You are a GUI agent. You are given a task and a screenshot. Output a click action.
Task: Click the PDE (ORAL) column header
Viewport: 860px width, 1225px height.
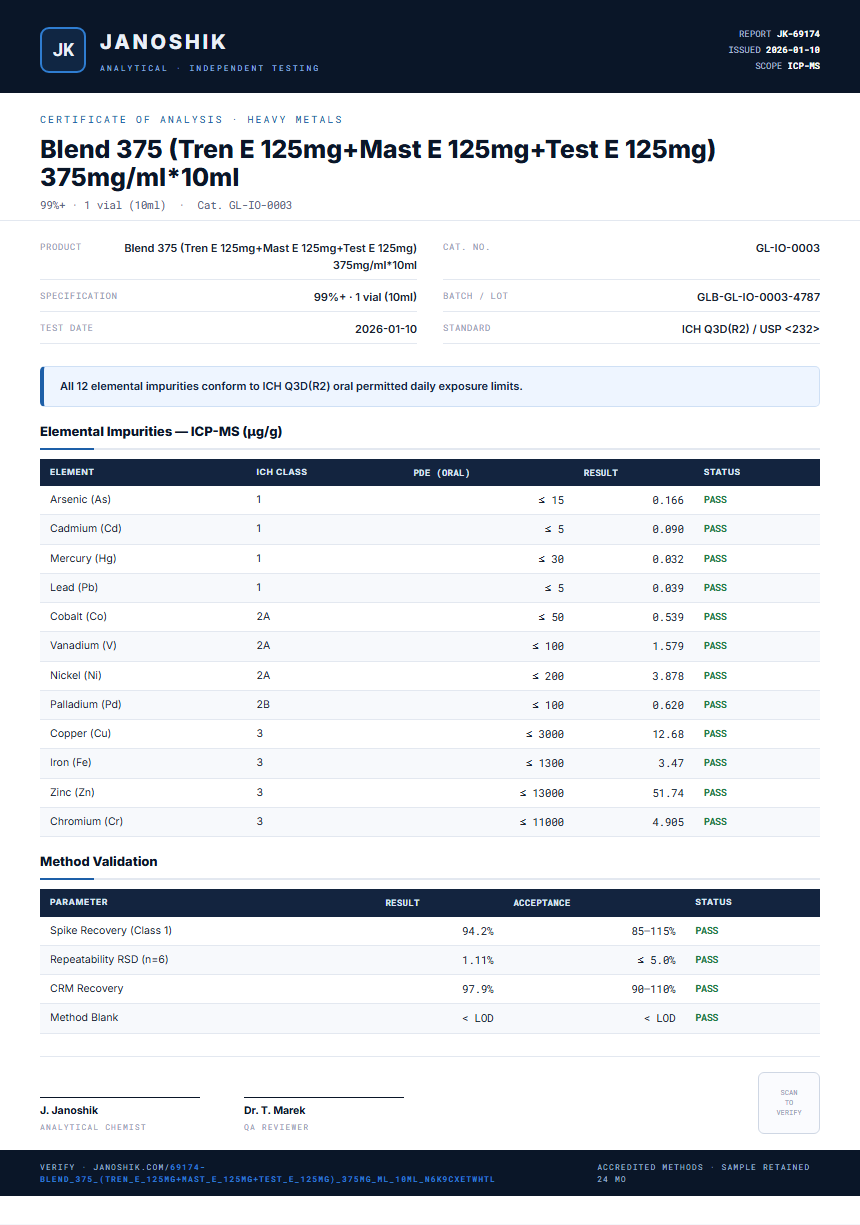(x=441, y=472)
